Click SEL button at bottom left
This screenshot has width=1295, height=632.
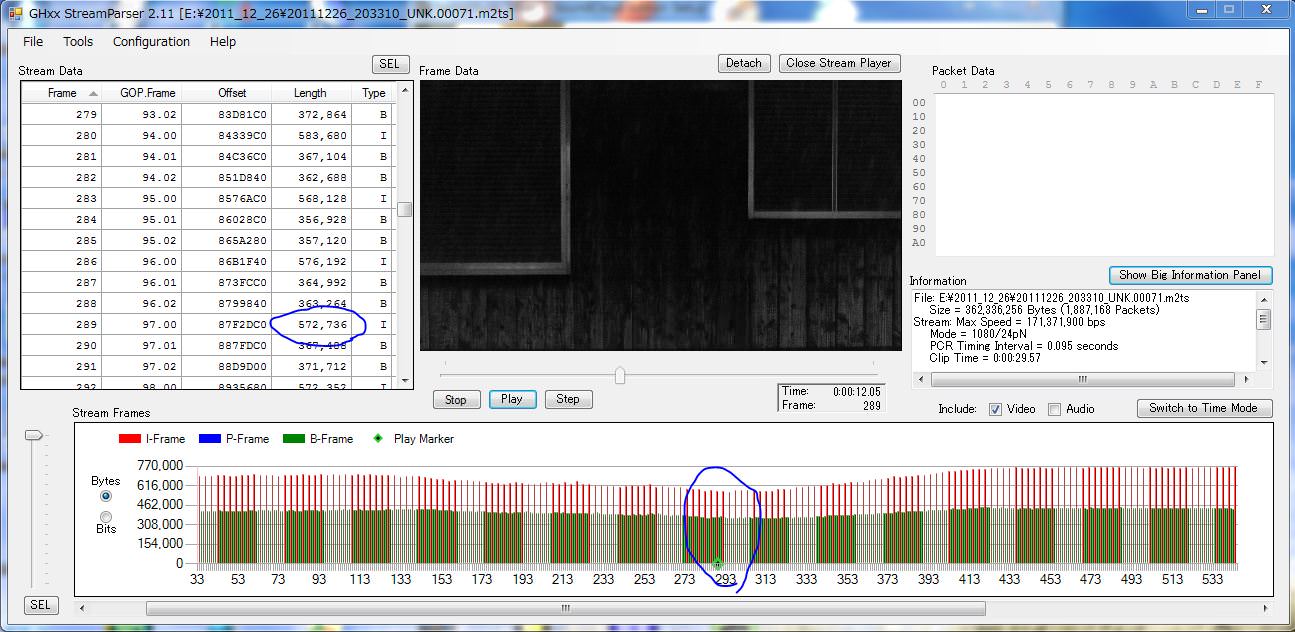pyautogui.click(x=40, y=605)
